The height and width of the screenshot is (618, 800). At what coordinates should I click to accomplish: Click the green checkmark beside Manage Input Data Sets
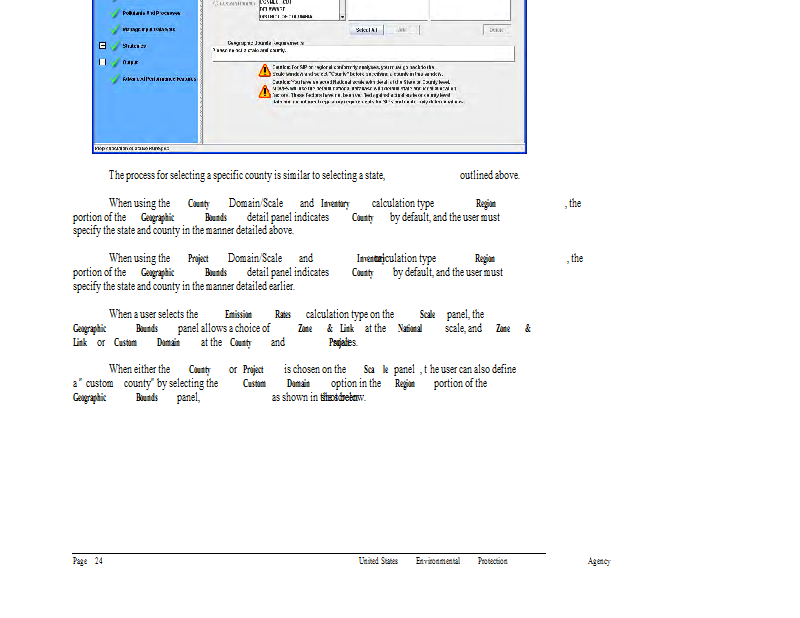pyautogui.click(x=116, y=30)
